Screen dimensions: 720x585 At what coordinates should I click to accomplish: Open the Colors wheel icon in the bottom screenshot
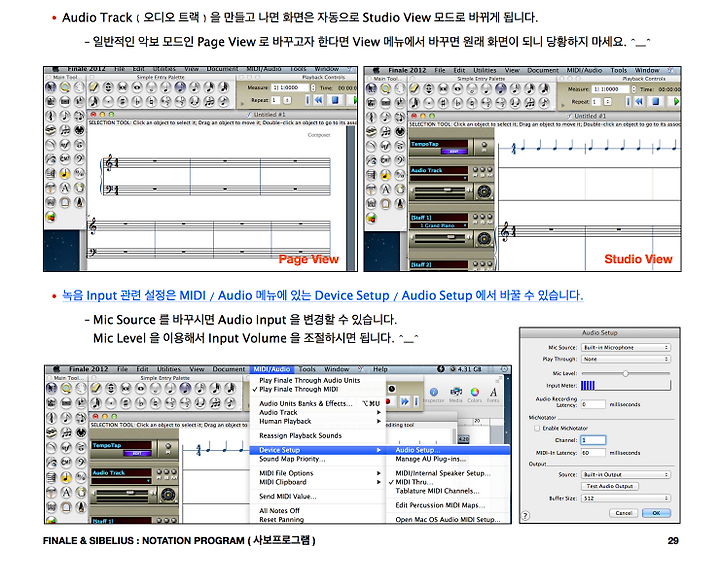pos(475,394)
